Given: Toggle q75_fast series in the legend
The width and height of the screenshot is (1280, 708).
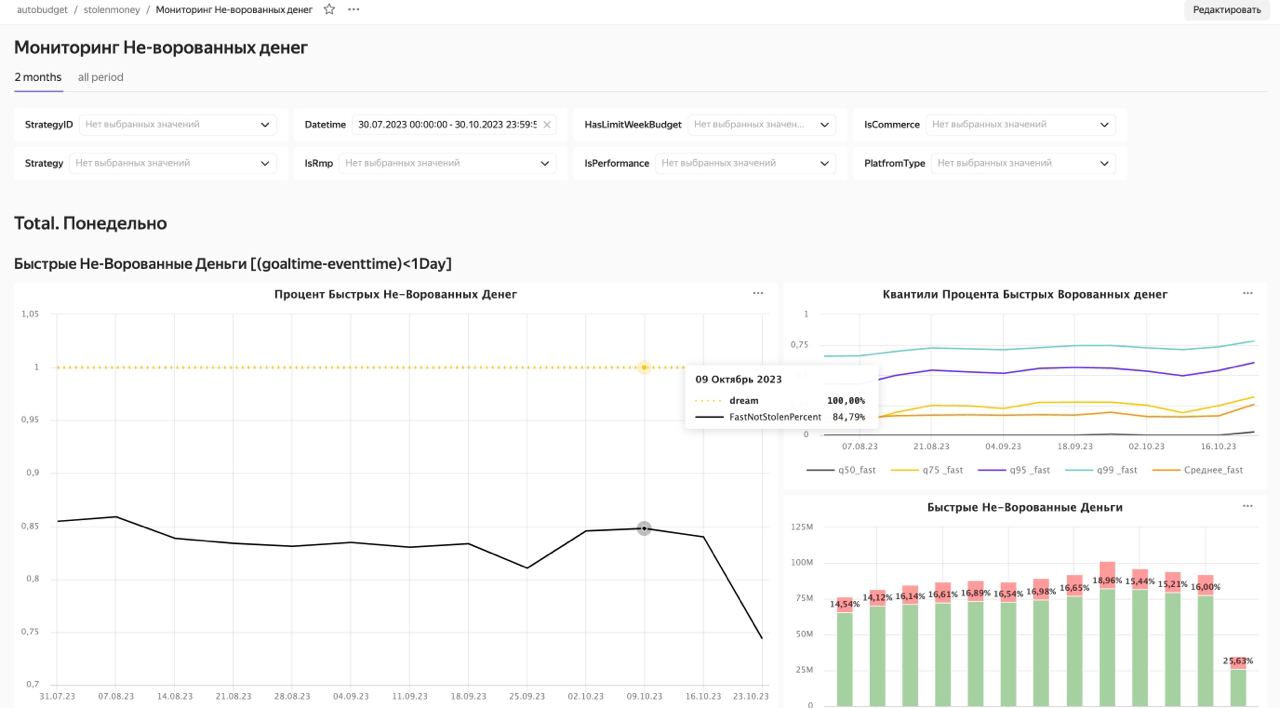Looking at the screenshot, I should [926, 470].
